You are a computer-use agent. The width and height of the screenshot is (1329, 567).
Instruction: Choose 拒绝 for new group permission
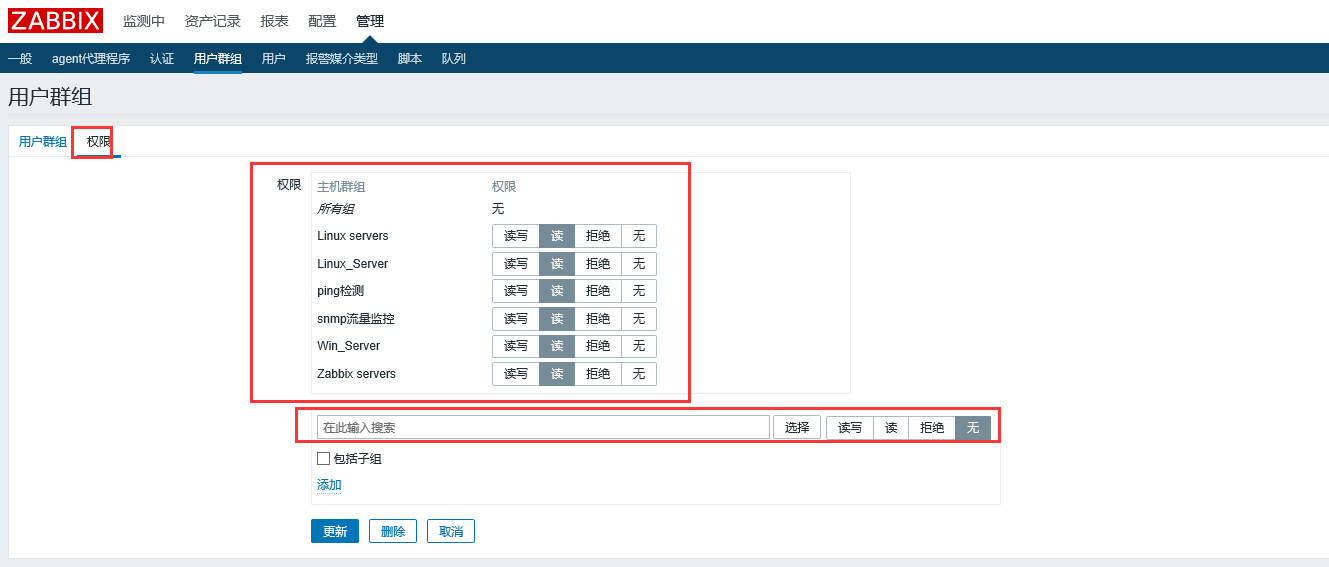click(x=932, y=428)
